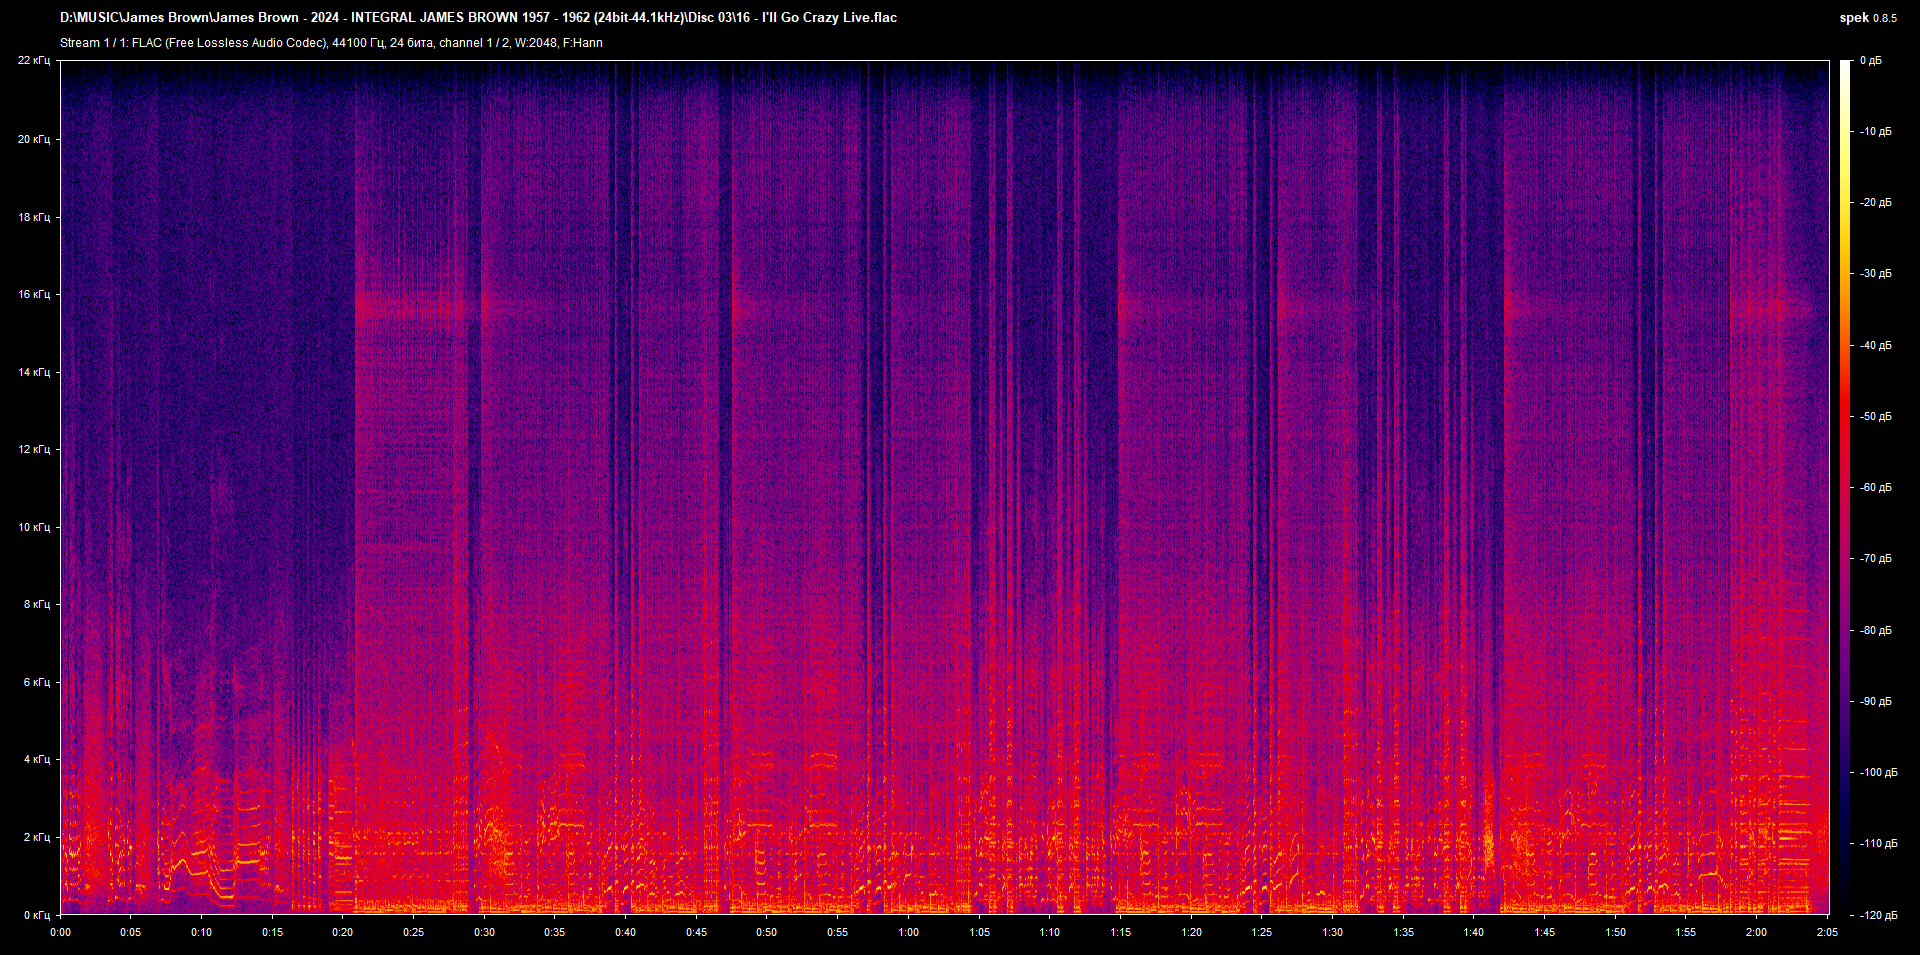Click the 12 кГц frequency axis label
Viewport: 1920px width, 955px height.
34,449
